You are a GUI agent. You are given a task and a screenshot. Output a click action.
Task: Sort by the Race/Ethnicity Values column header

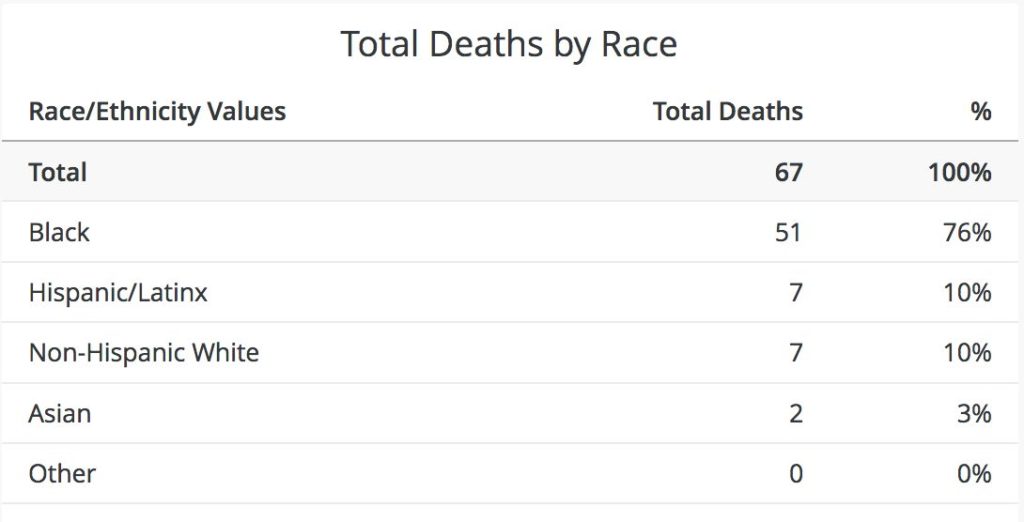tap(157, 111)
